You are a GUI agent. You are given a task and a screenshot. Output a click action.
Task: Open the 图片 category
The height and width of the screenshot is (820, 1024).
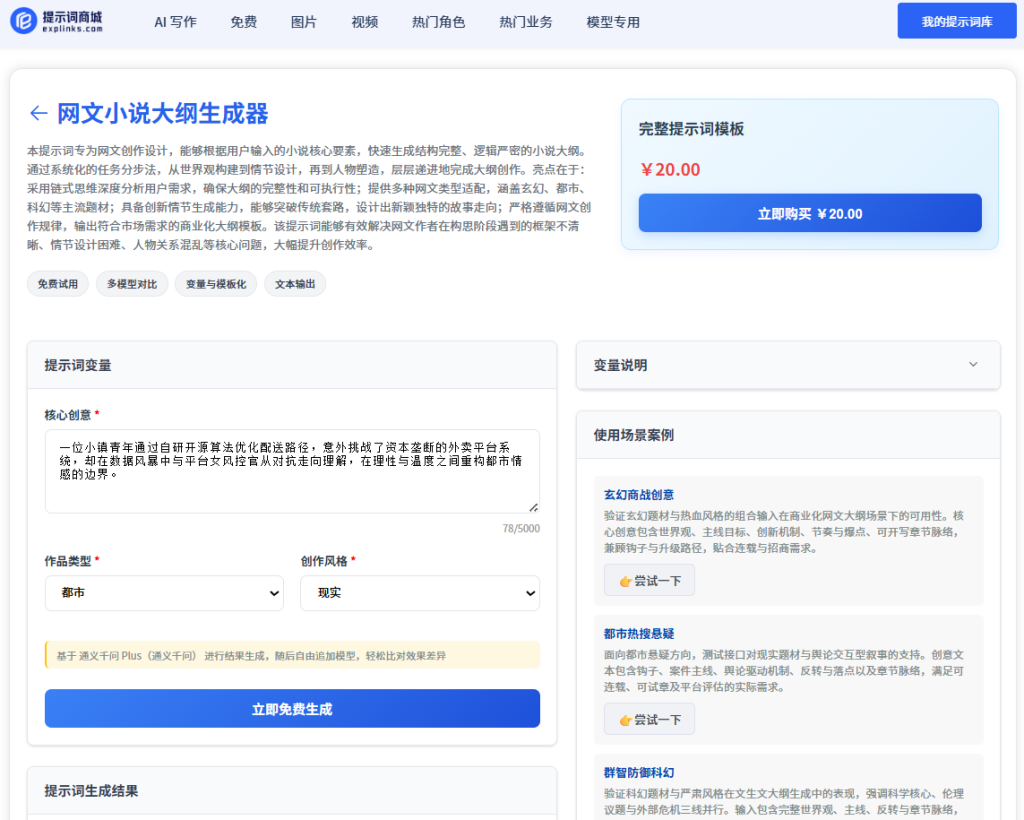(304, 22)
